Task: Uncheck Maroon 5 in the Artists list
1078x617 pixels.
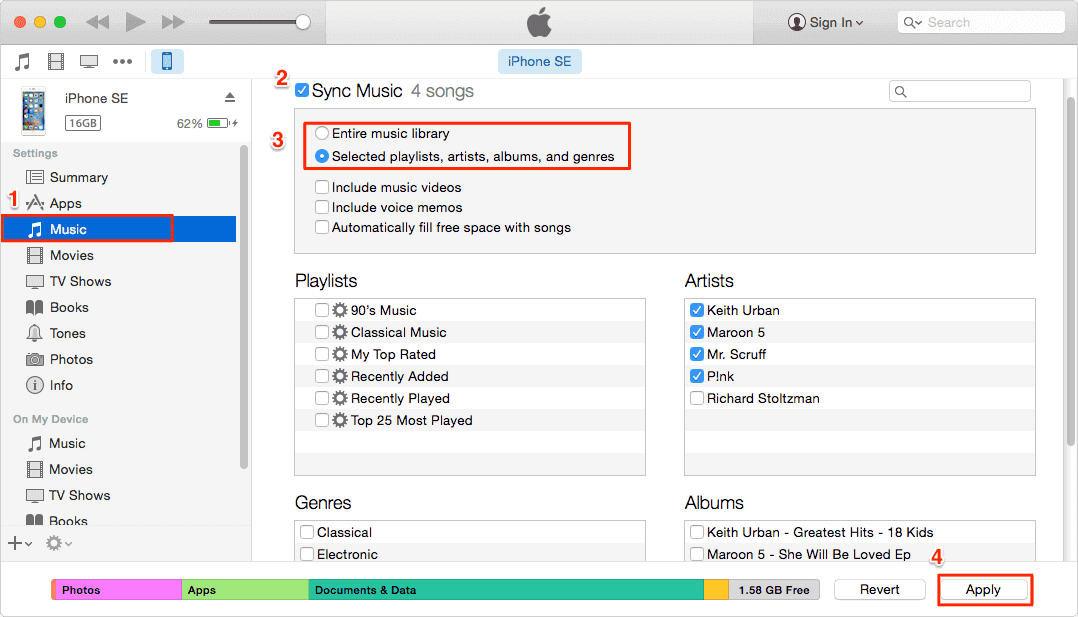Action: 696,332
